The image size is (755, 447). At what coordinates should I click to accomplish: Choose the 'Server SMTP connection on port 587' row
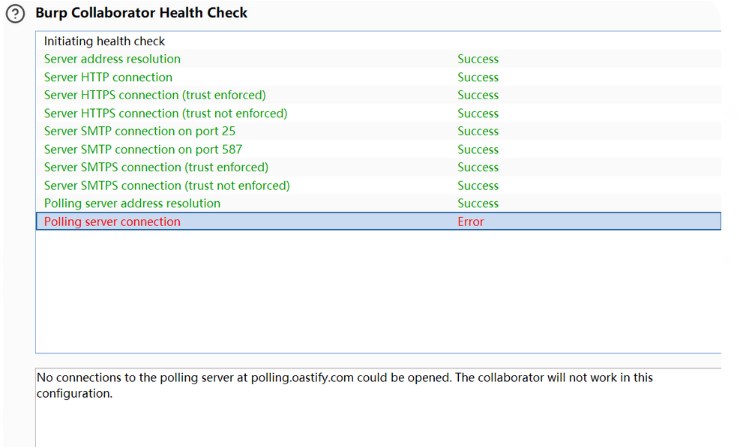(143, 149)
